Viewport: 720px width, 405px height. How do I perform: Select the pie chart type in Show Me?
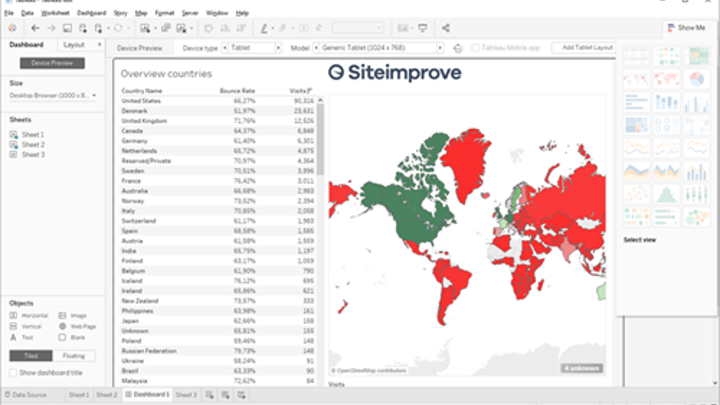[697, 77]
